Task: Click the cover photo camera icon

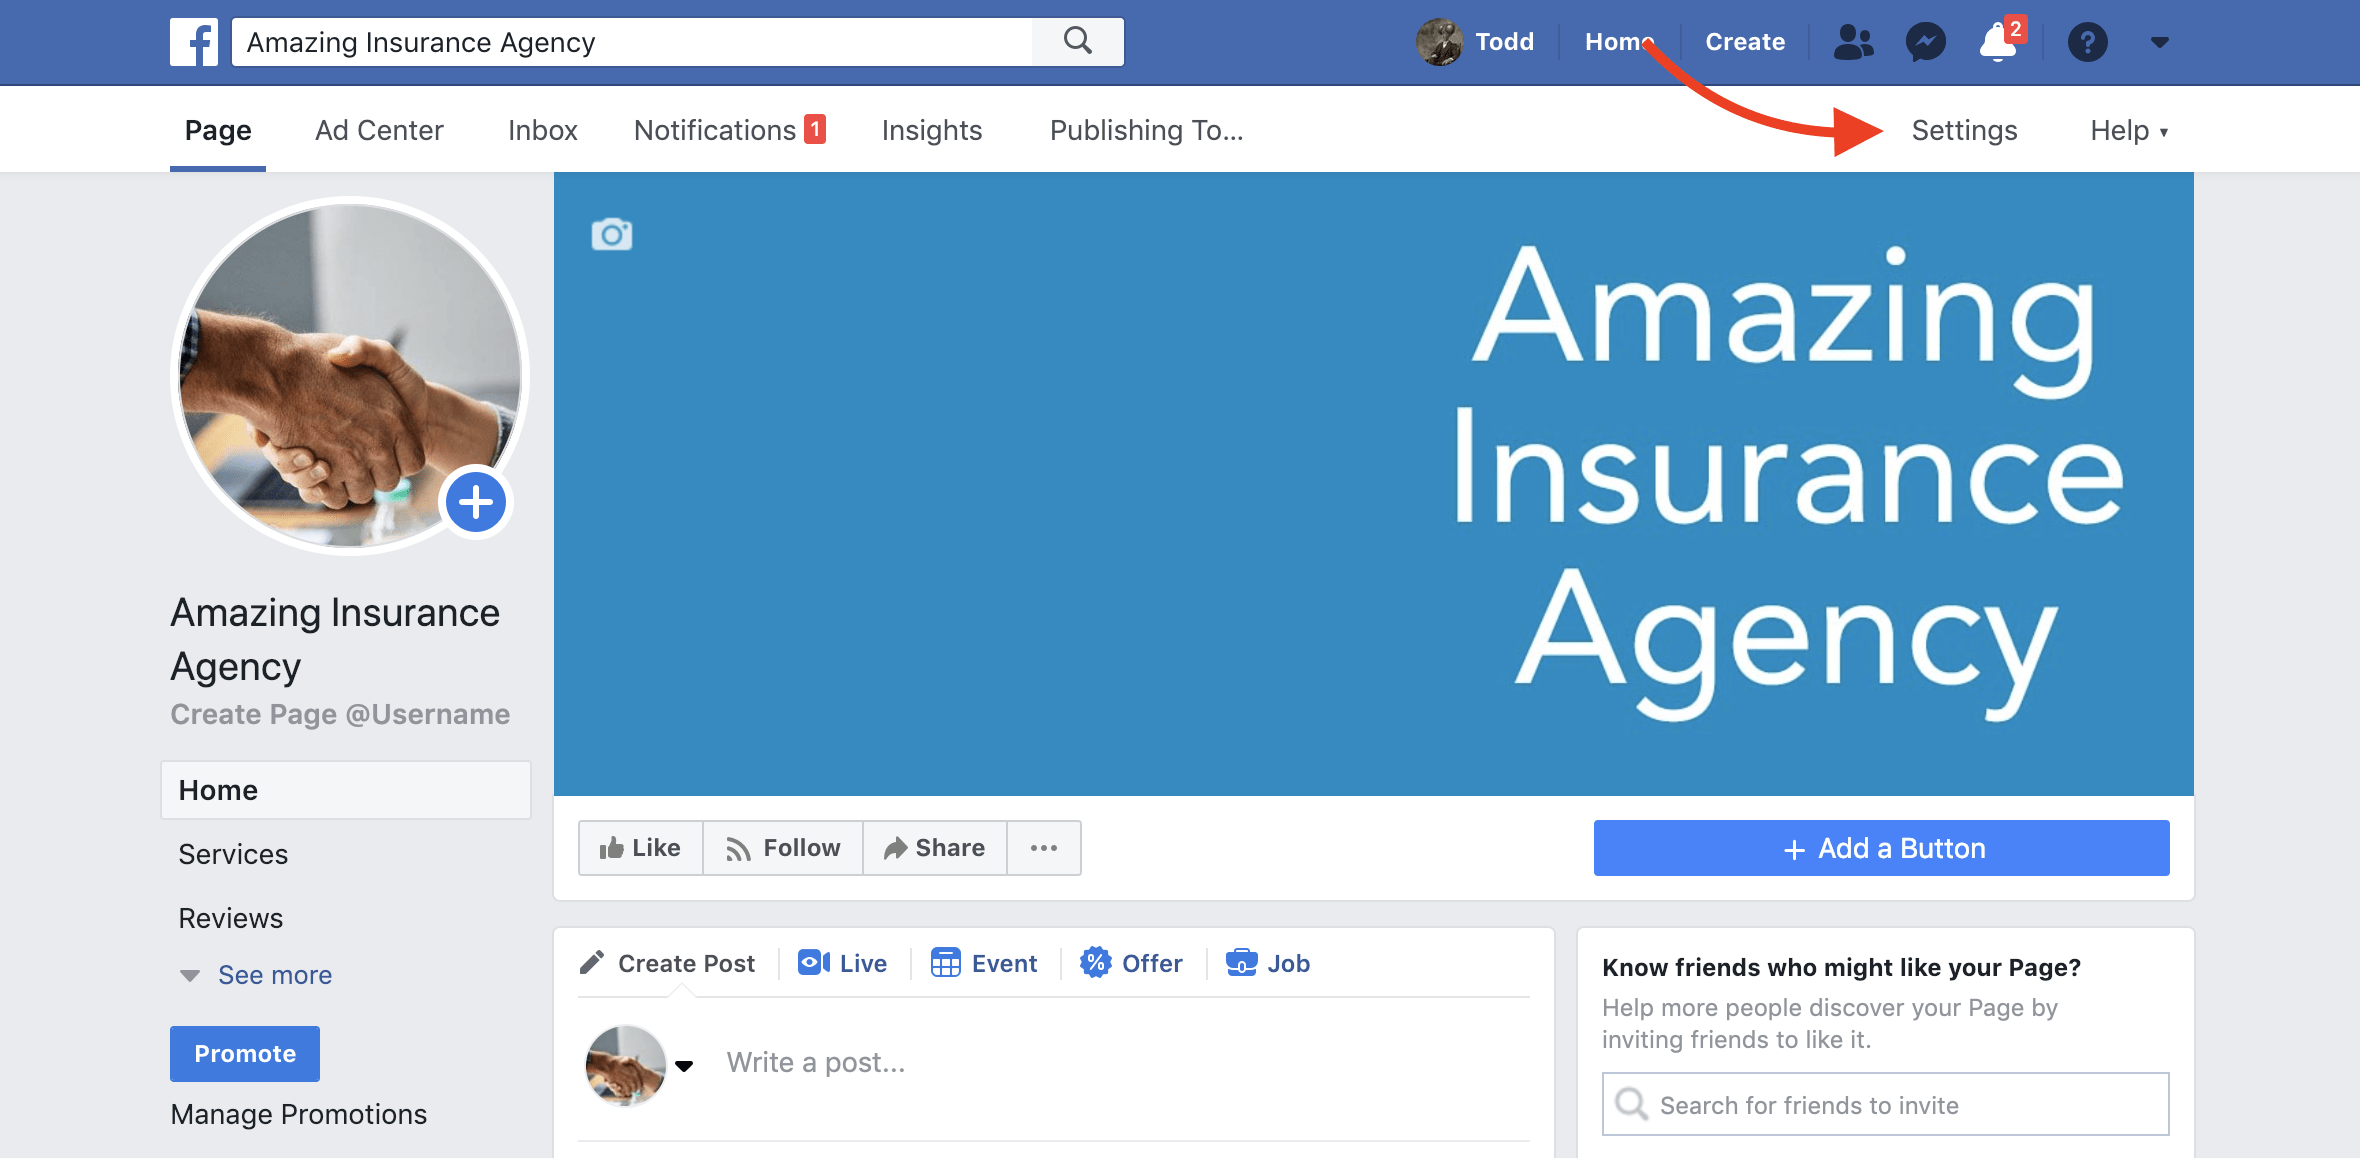Action: click(612, 235)
